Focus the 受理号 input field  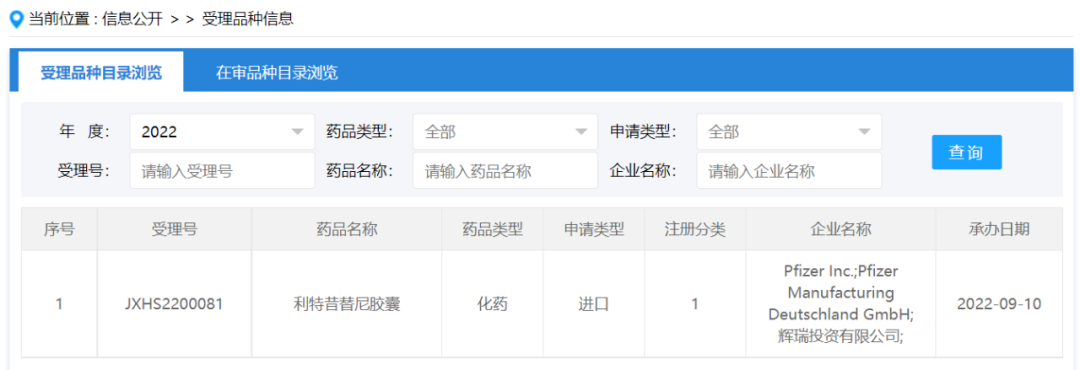tap(222, 171)
